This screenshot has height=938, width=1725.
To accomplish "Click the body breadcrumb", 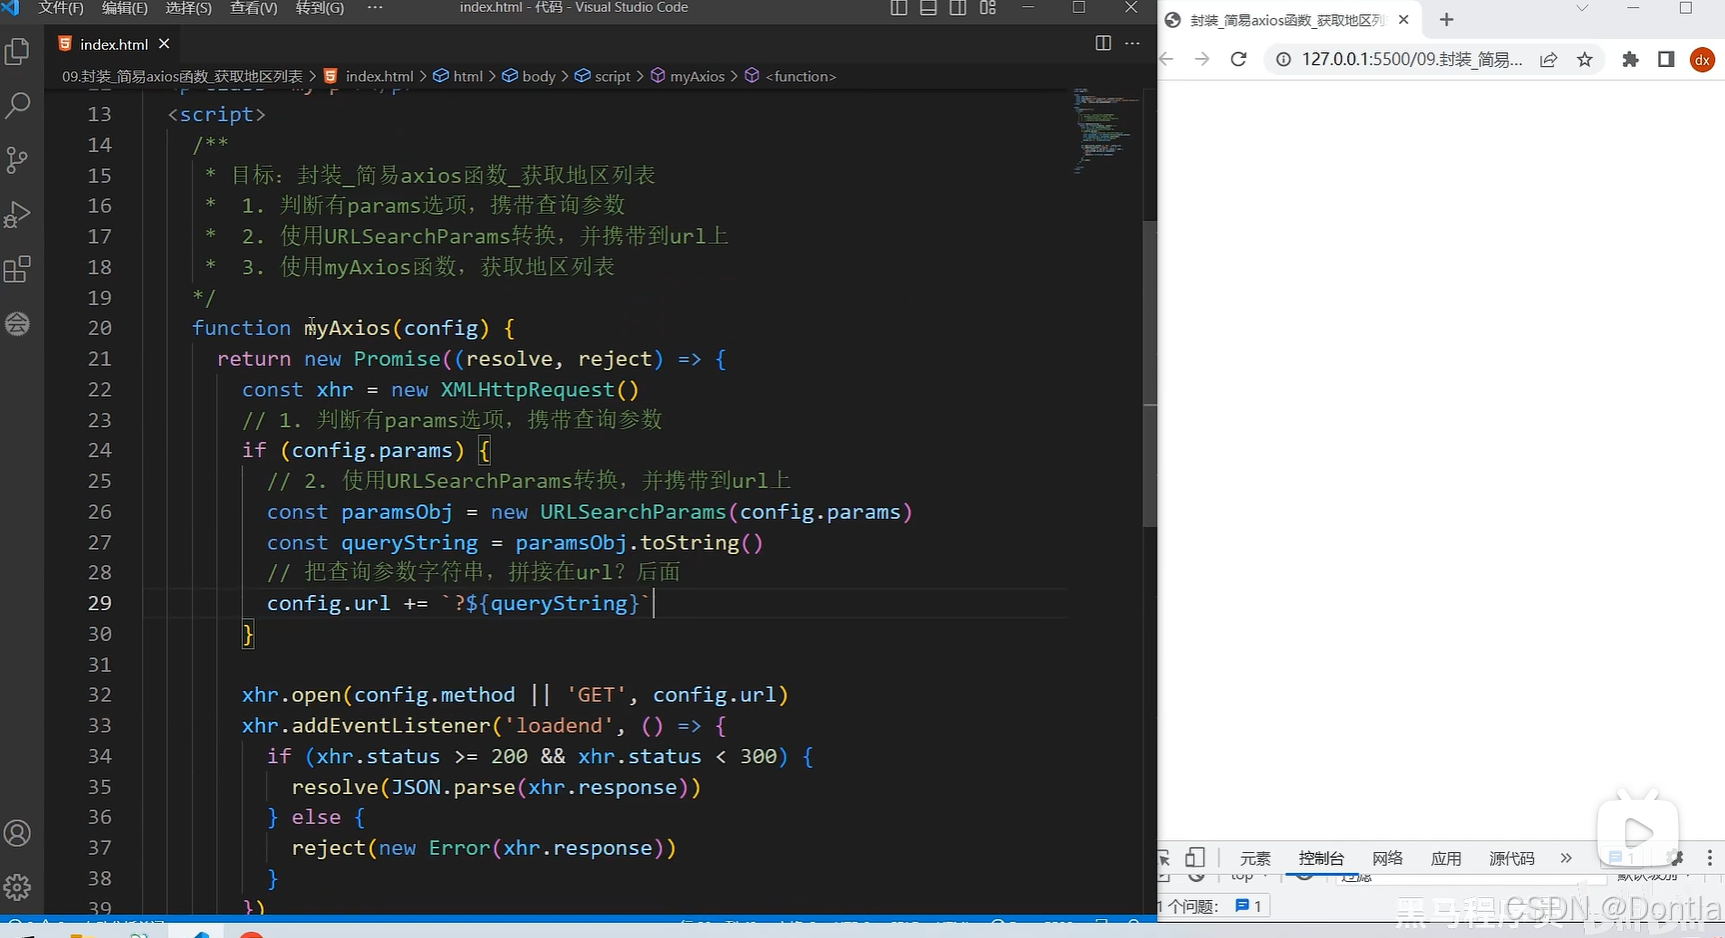I will tap(529, 76).
